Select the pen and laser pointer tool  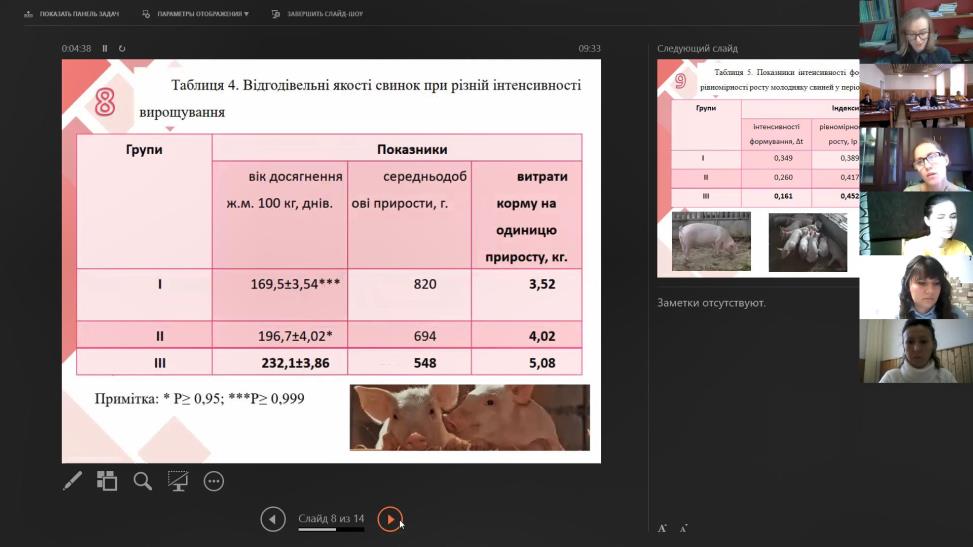73,481
